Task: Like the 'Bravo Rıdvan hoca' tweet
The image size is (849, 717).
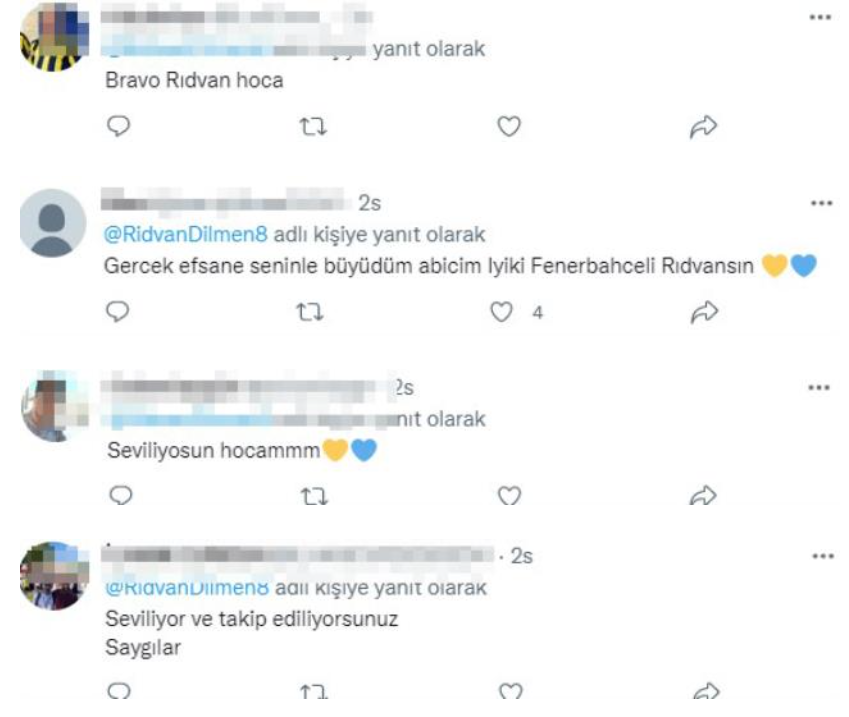Action: (x=509, y=126)
